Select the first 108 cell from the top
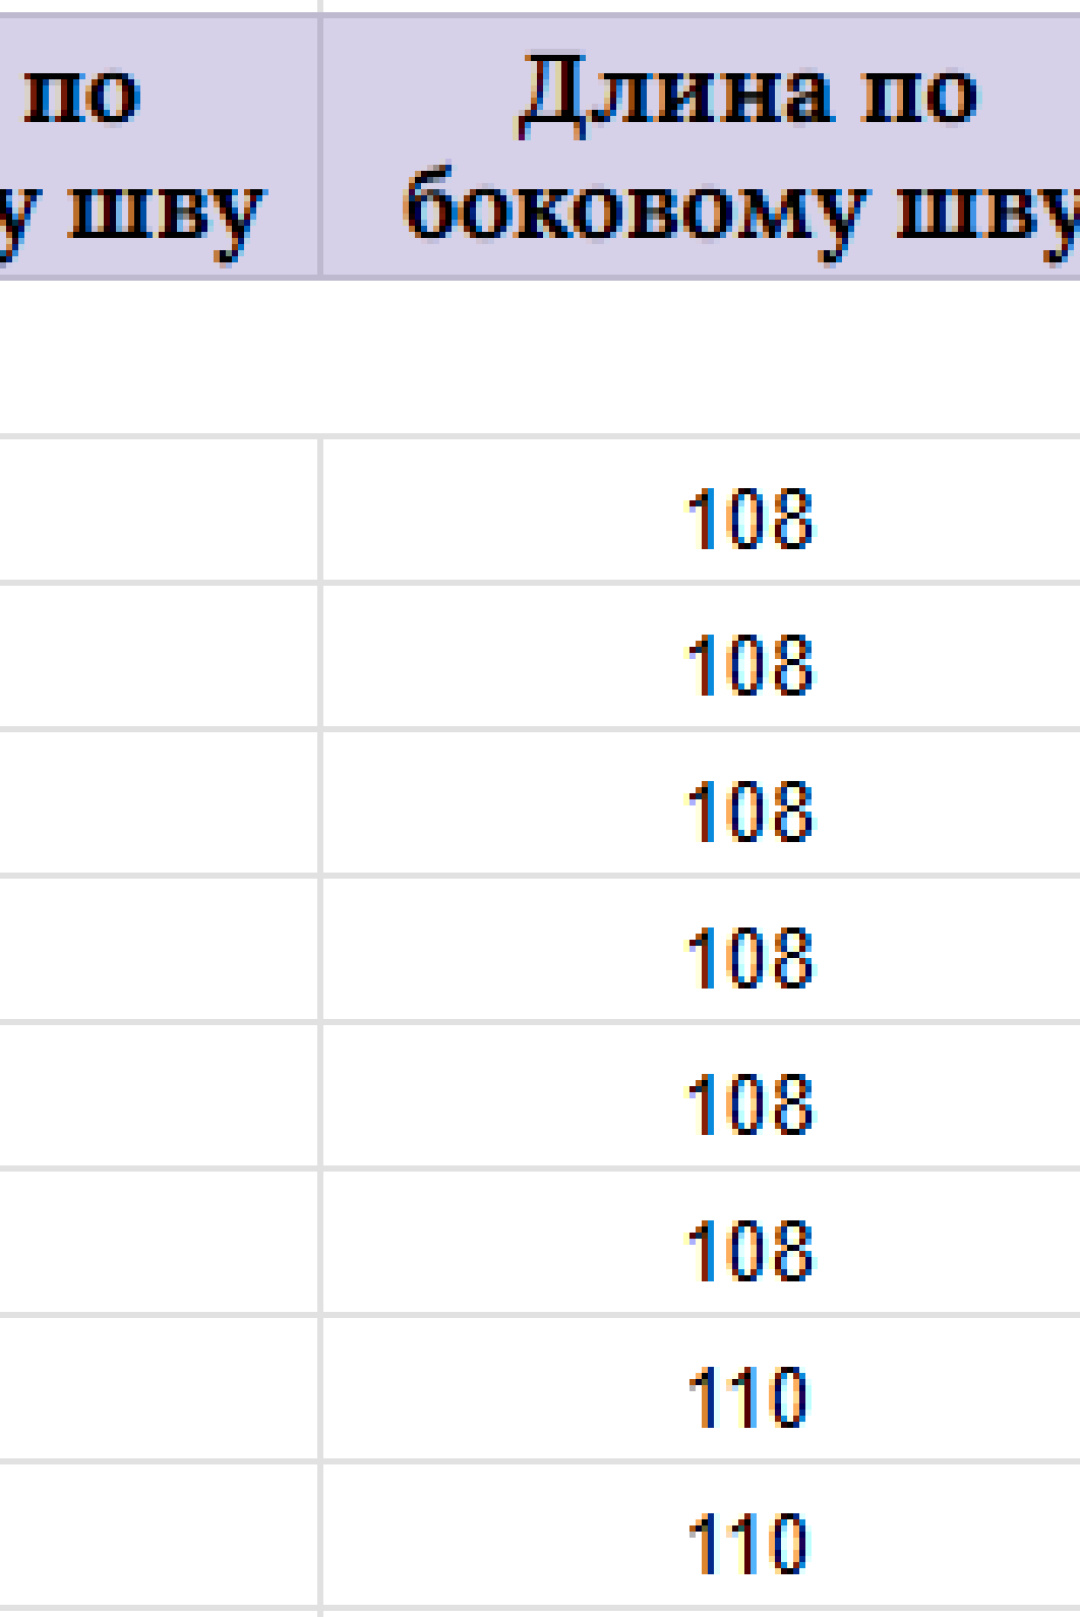The image size is (1080, 1617). tap(701, 510)
